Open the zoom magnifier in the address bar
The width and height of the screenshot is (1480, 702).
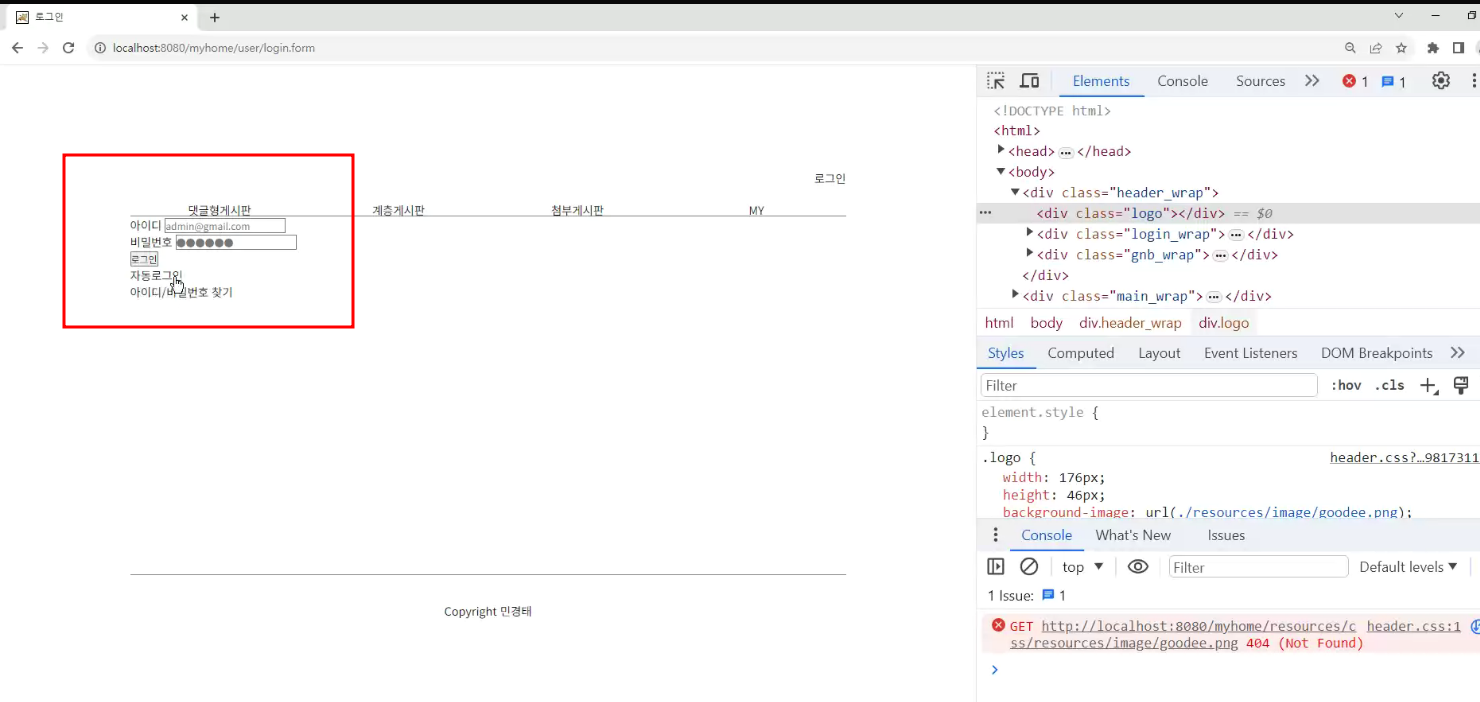click(1350, 48)
